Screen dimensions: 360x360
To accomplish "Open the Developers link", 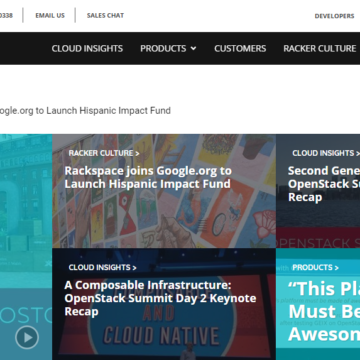I will (334, 16).
